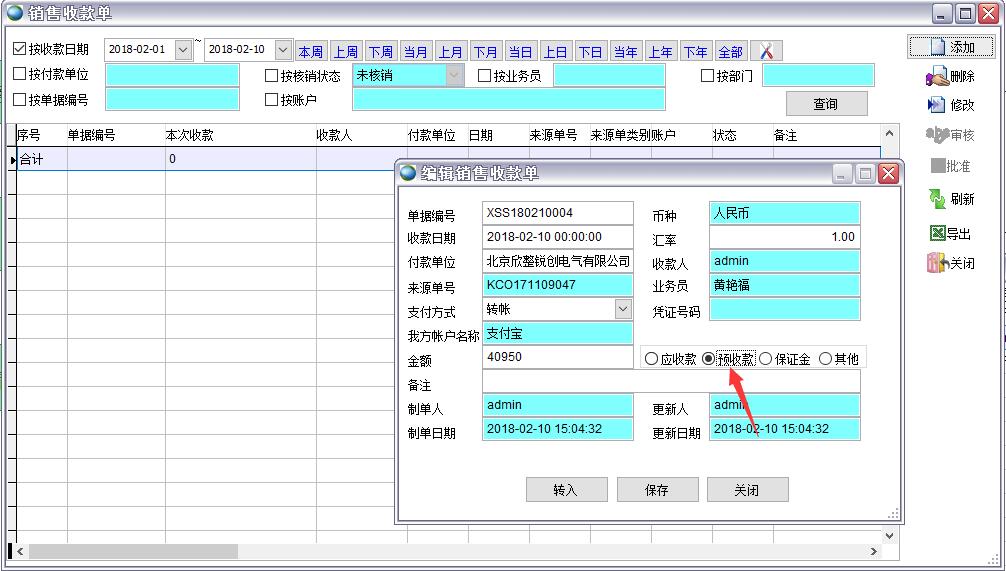
Task: Select the 应收款 radio button
Action: [652, 359]
